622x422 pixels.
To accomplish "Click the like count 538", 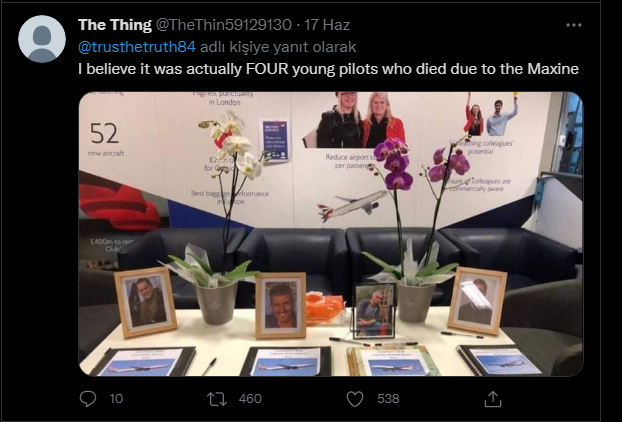I will [387, 398].
